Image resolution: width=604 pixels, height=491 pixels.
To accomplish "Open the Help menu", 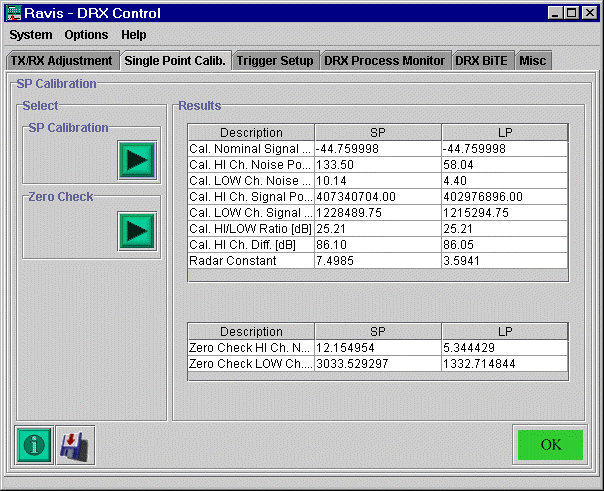I will pos(134,35).
